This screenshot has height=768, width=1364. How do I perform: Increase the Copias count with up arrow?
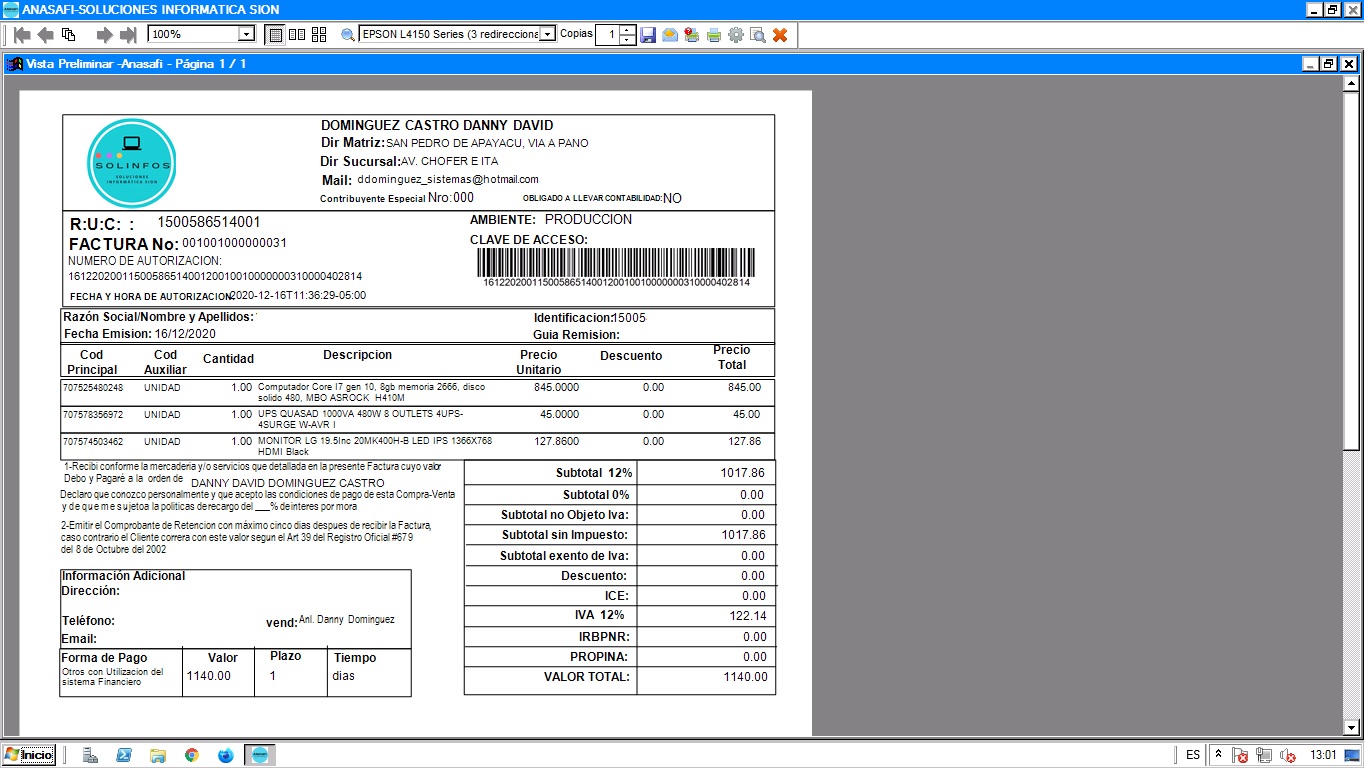(x=627, y=30)
